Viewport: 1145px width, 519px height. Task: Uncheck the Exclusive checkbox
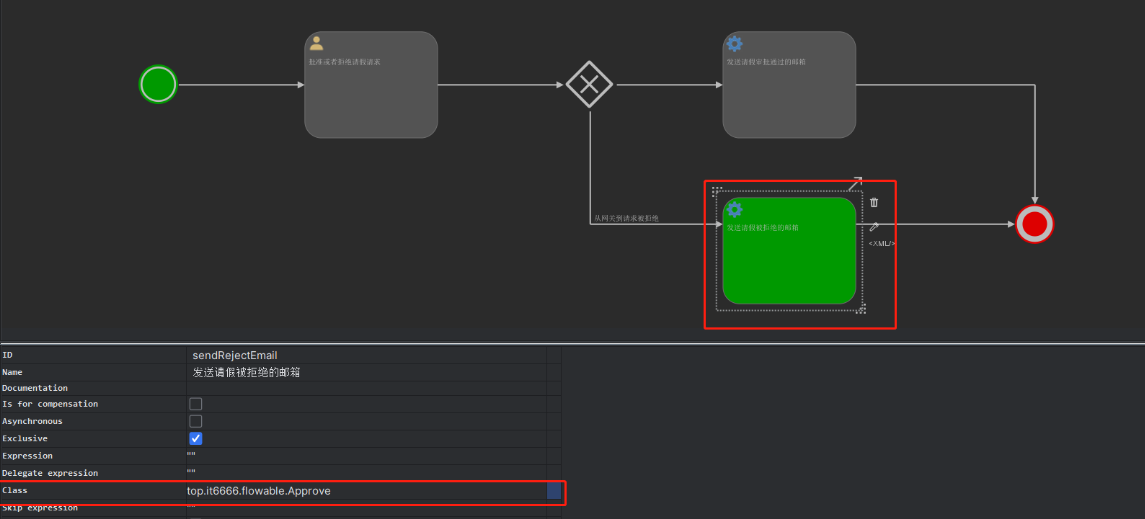[196, 438]
